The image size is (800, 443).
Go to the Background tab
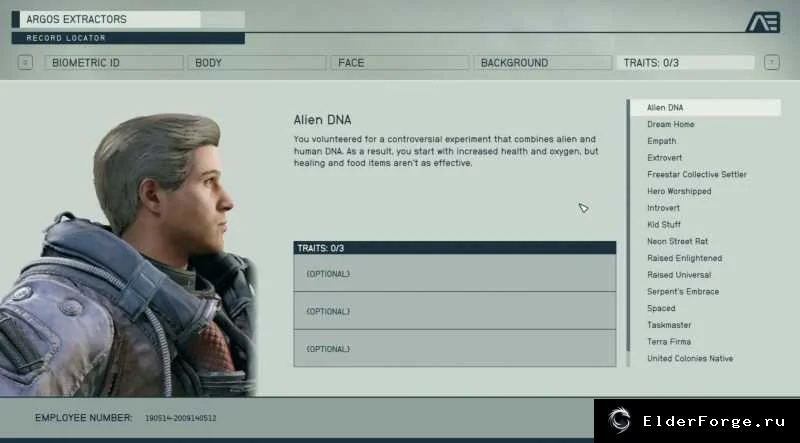tap(542, 63)
